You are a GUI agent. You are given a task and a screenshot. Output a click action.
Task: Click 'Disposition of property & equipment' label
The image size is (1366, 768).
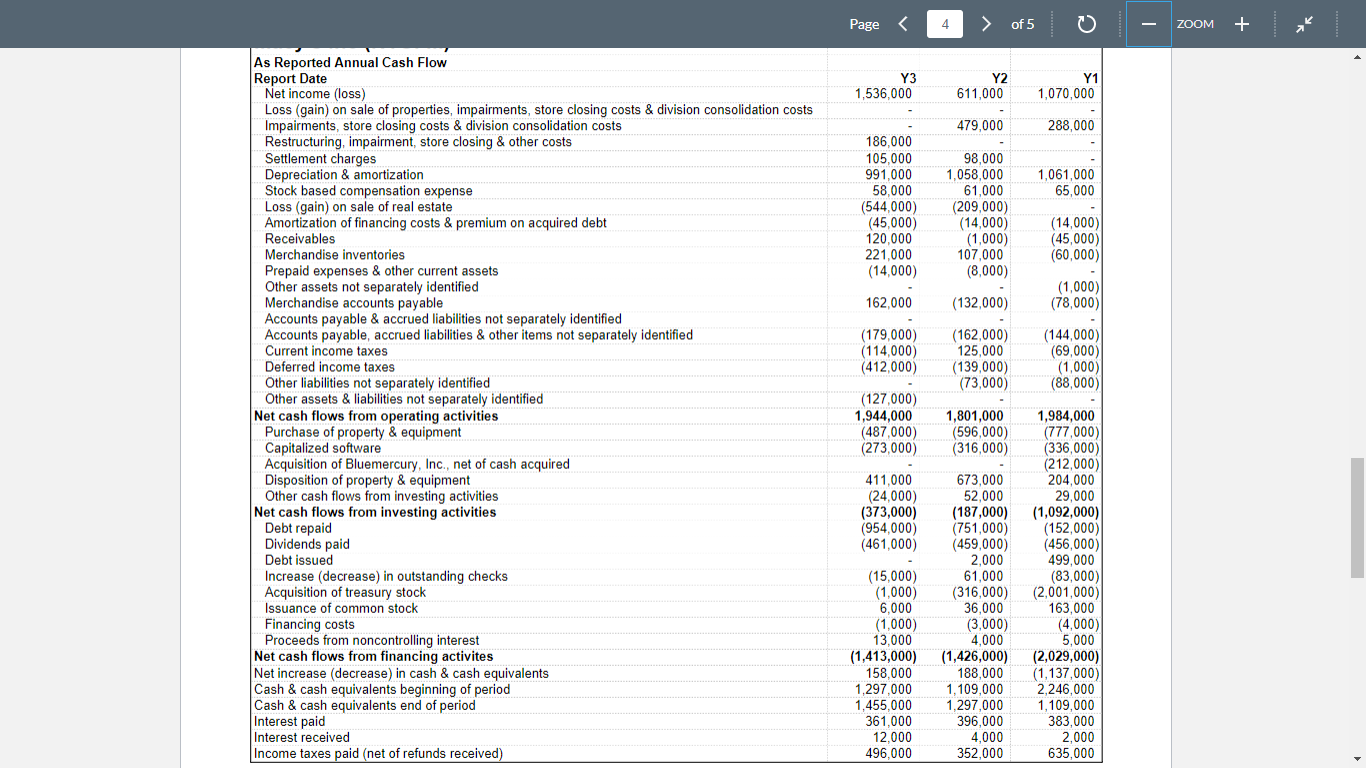point(367,480)
